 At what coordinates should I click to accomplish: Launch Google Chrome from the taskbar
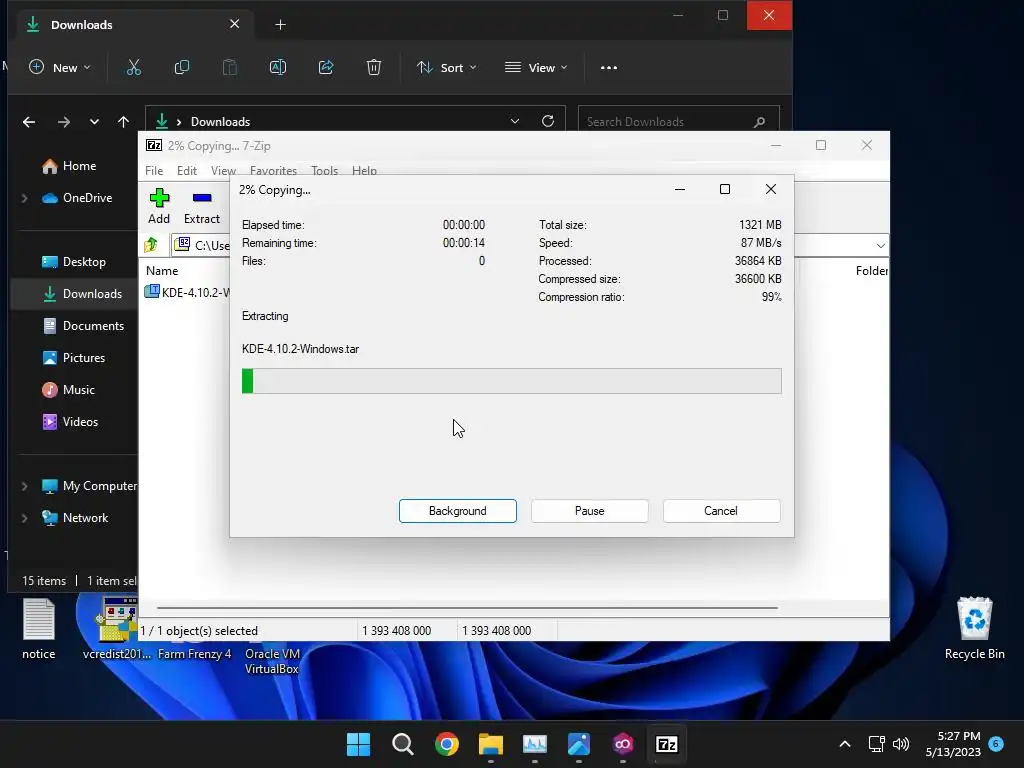[x=447, y=744]
